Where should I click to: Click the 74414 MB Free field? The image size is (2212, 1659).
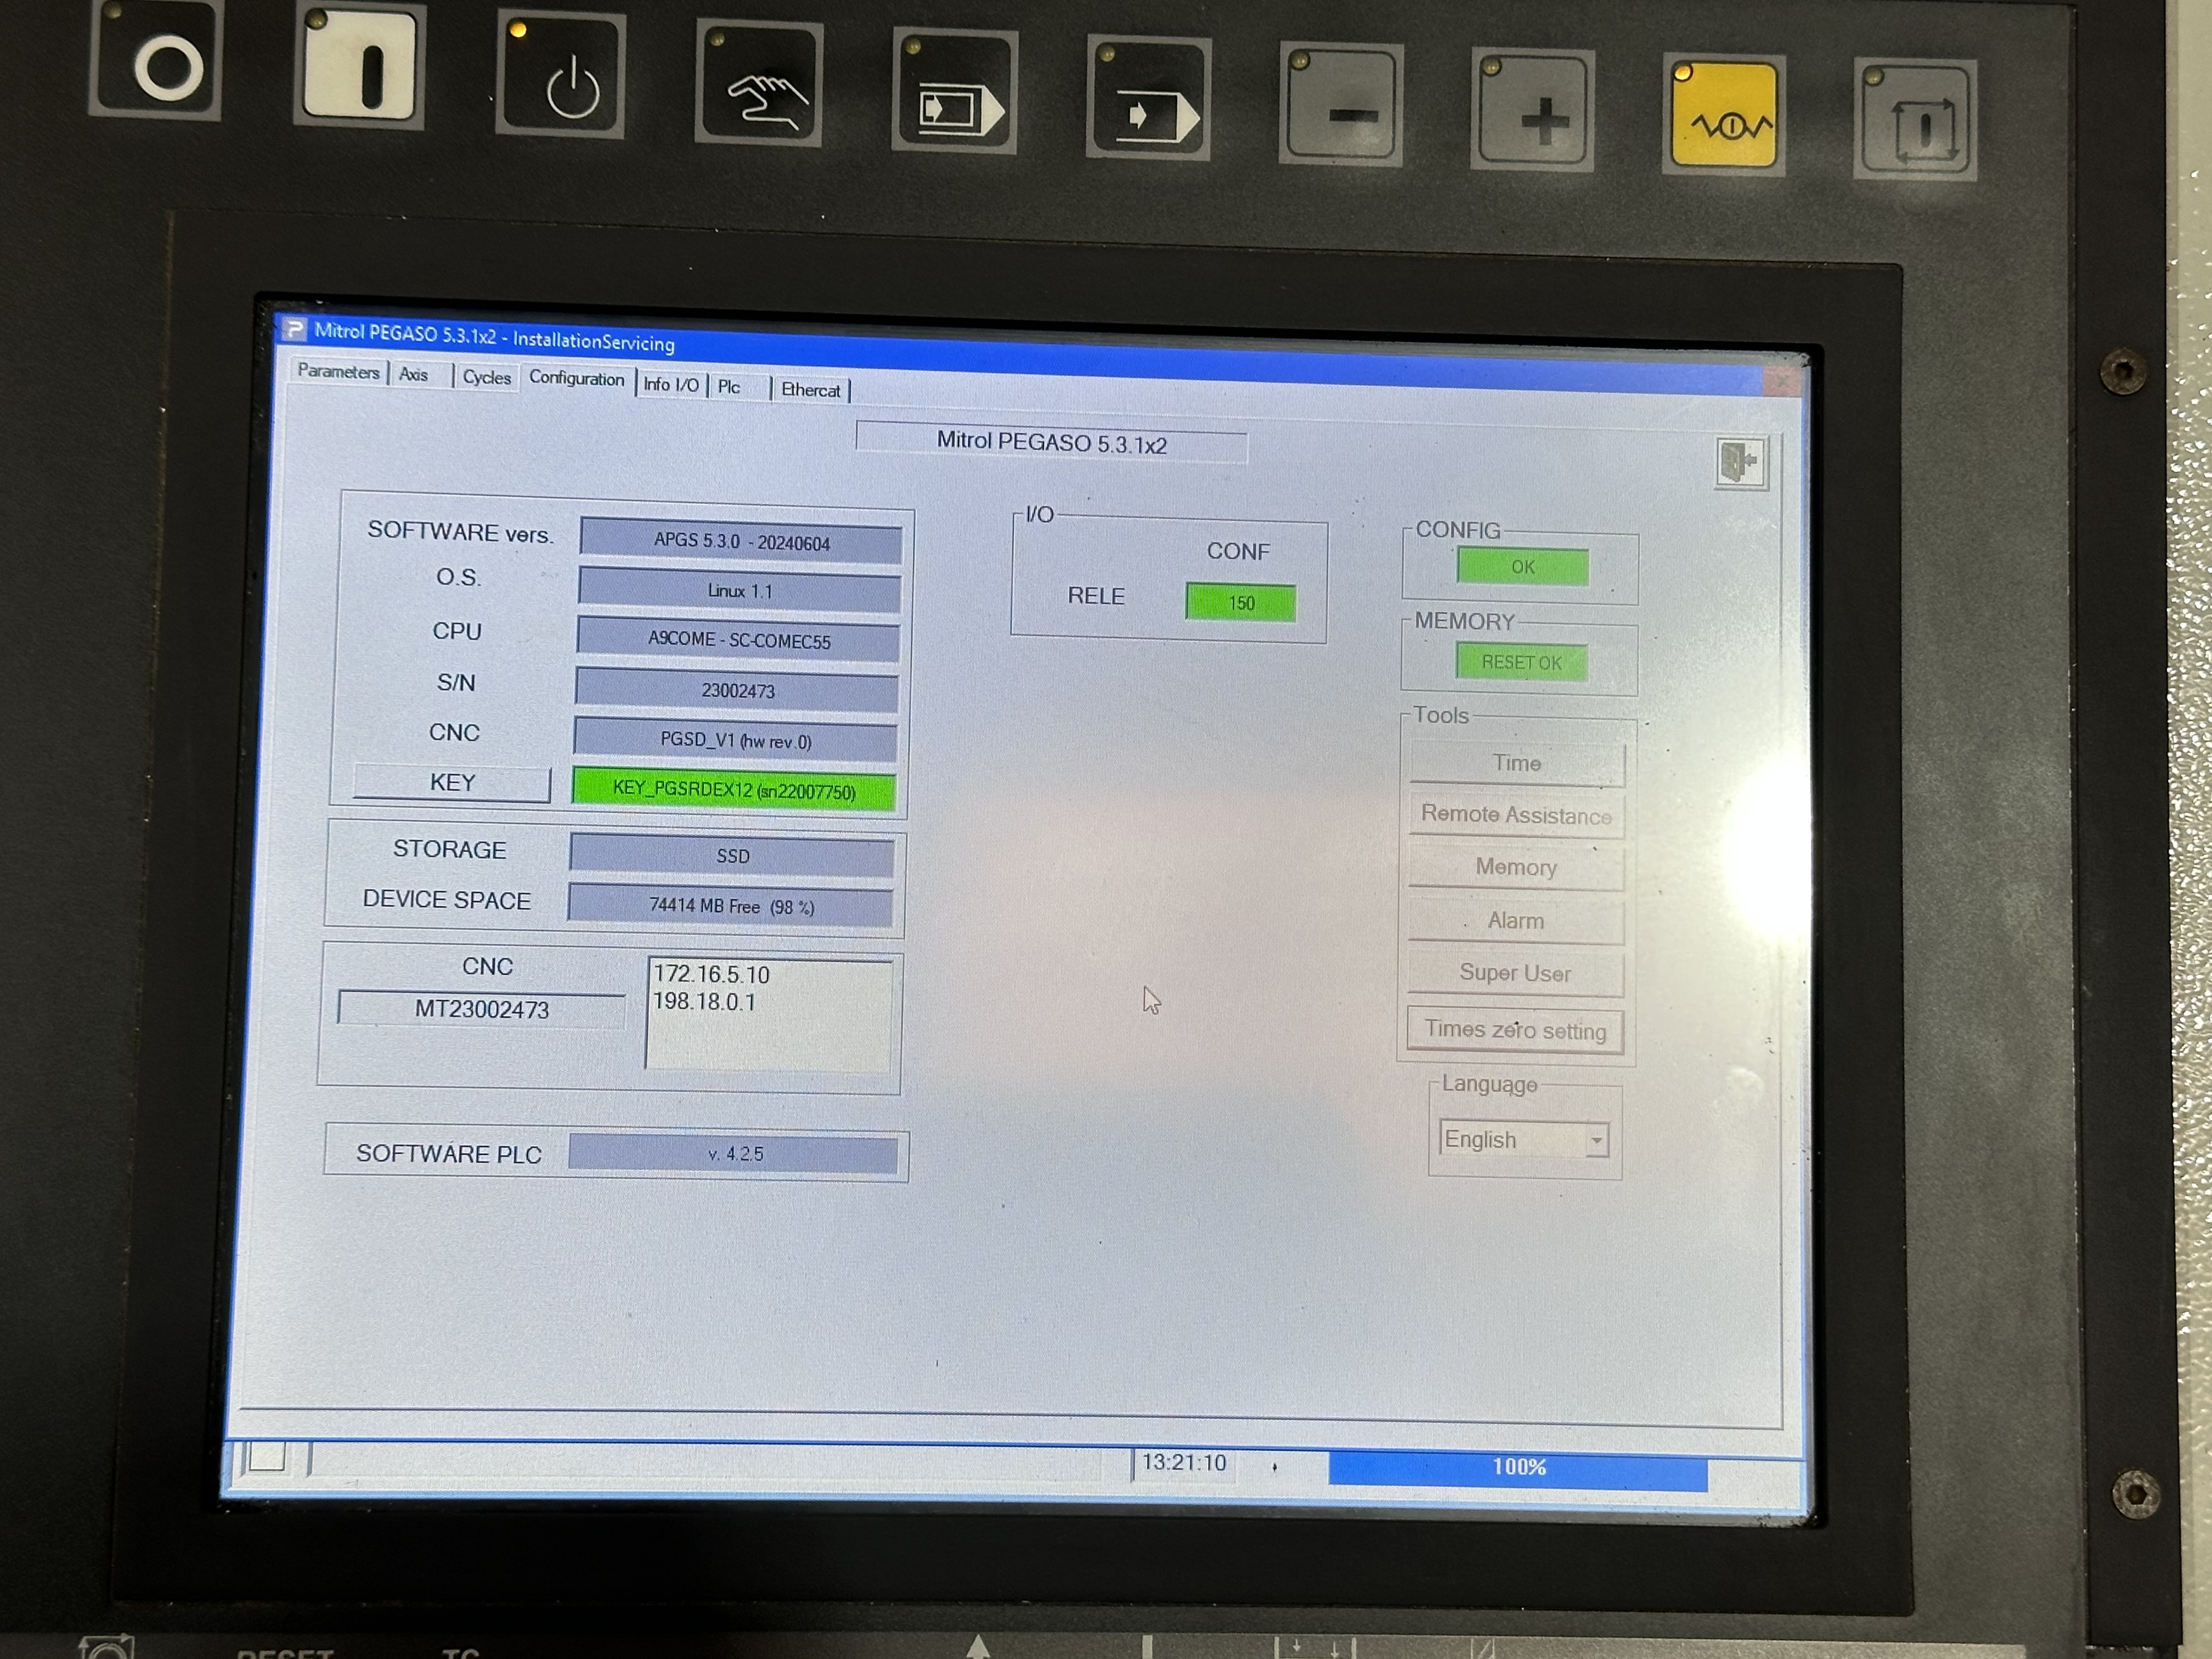731,906
